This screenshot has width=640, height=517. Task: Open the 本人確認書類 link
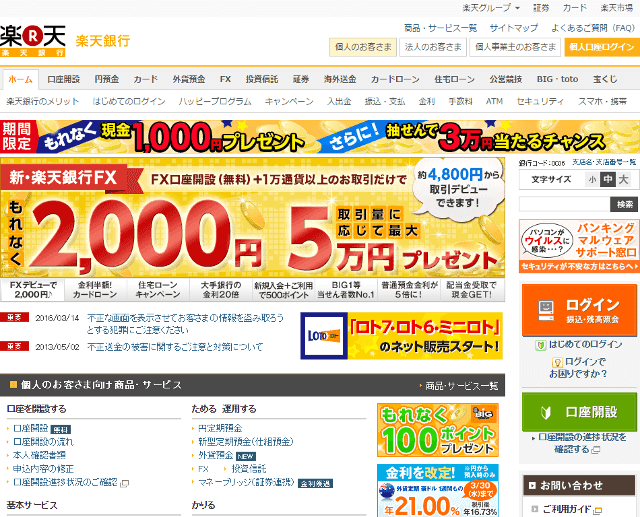(x=39, y=455)
